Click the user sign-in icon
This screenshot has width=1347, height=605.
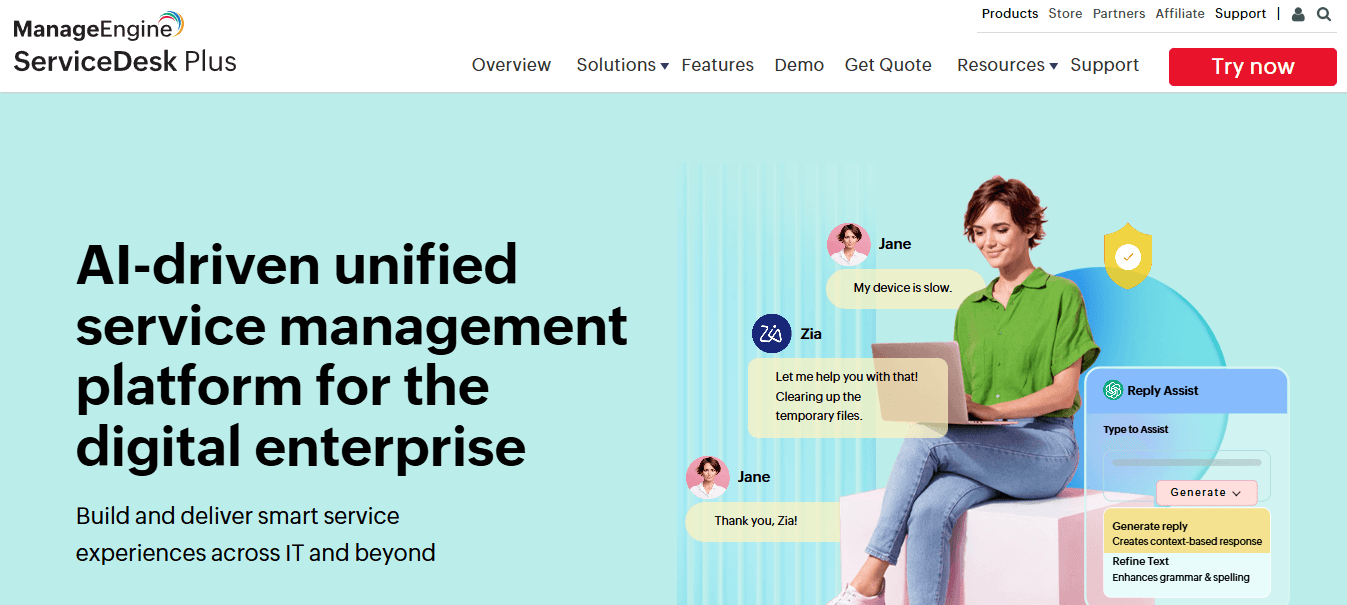[1298, 13]
